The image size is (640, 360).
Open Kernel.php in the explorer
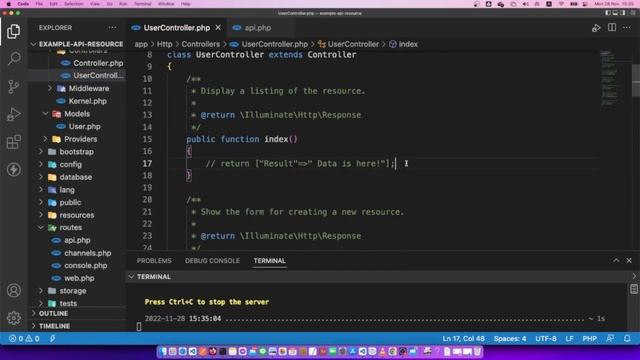87,101
